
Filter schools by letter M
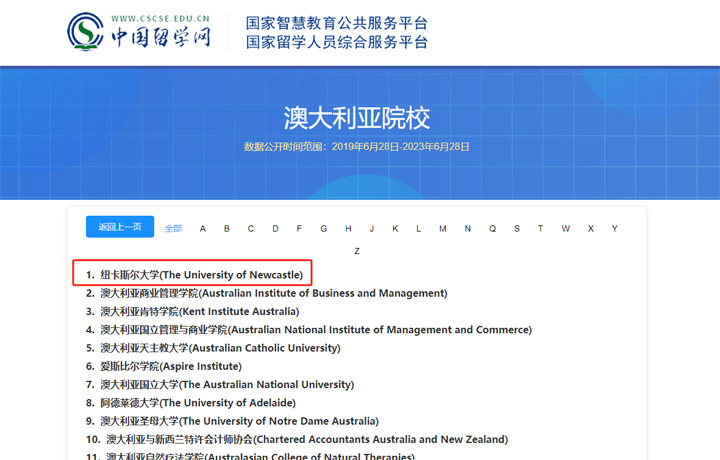point(443,229)
